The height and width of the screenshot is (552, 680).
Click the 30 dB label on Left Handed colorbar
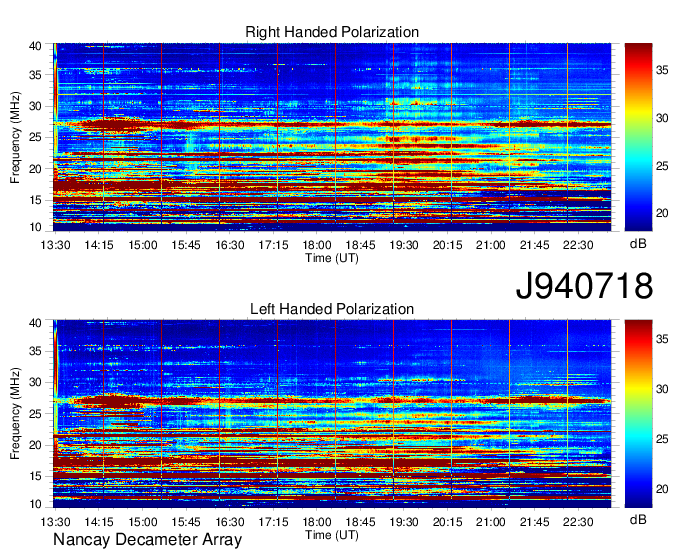click(662, 389)
